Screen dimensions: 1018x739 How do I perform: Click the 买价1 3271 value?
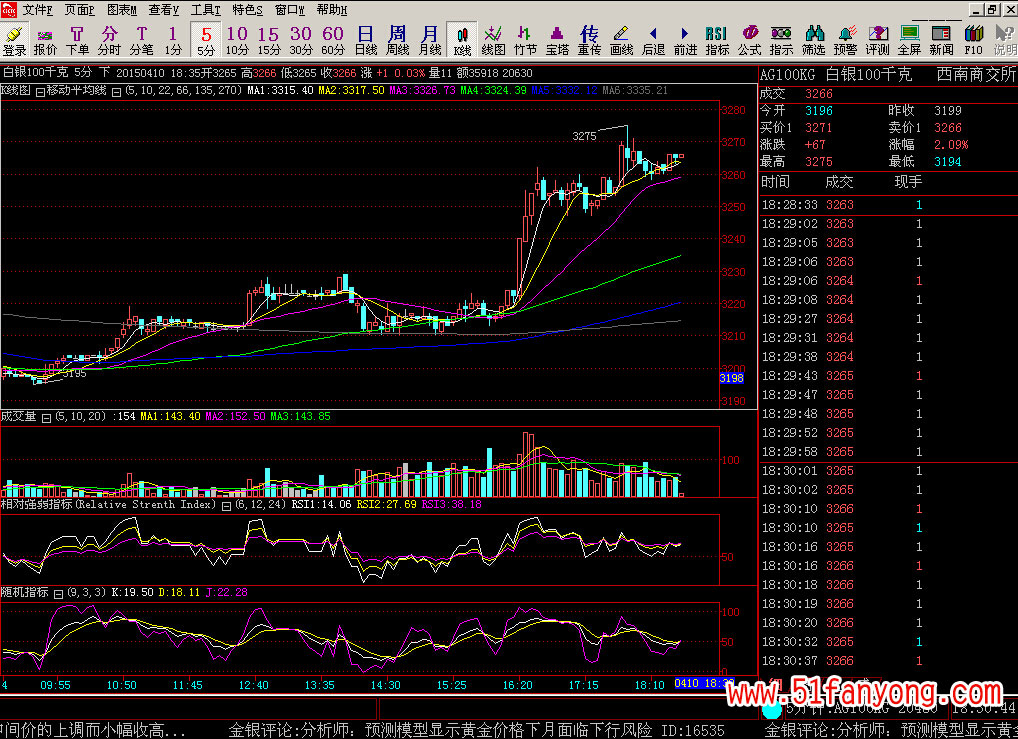(x=818, y=128)
